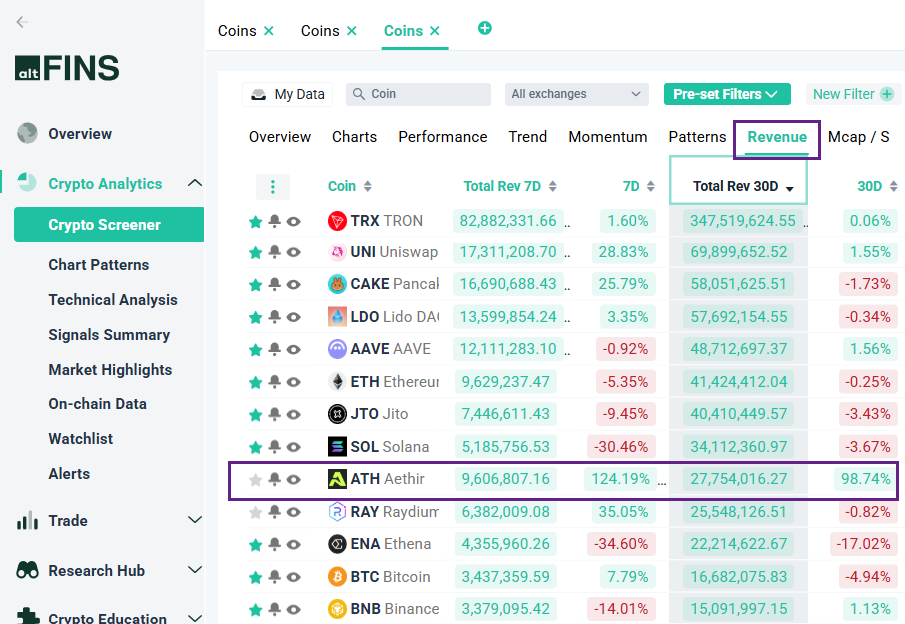This screenshot has height=624, width=905.
Task: Toggle favorite star for BTC Bitcoin
Action: click(255, 577)
